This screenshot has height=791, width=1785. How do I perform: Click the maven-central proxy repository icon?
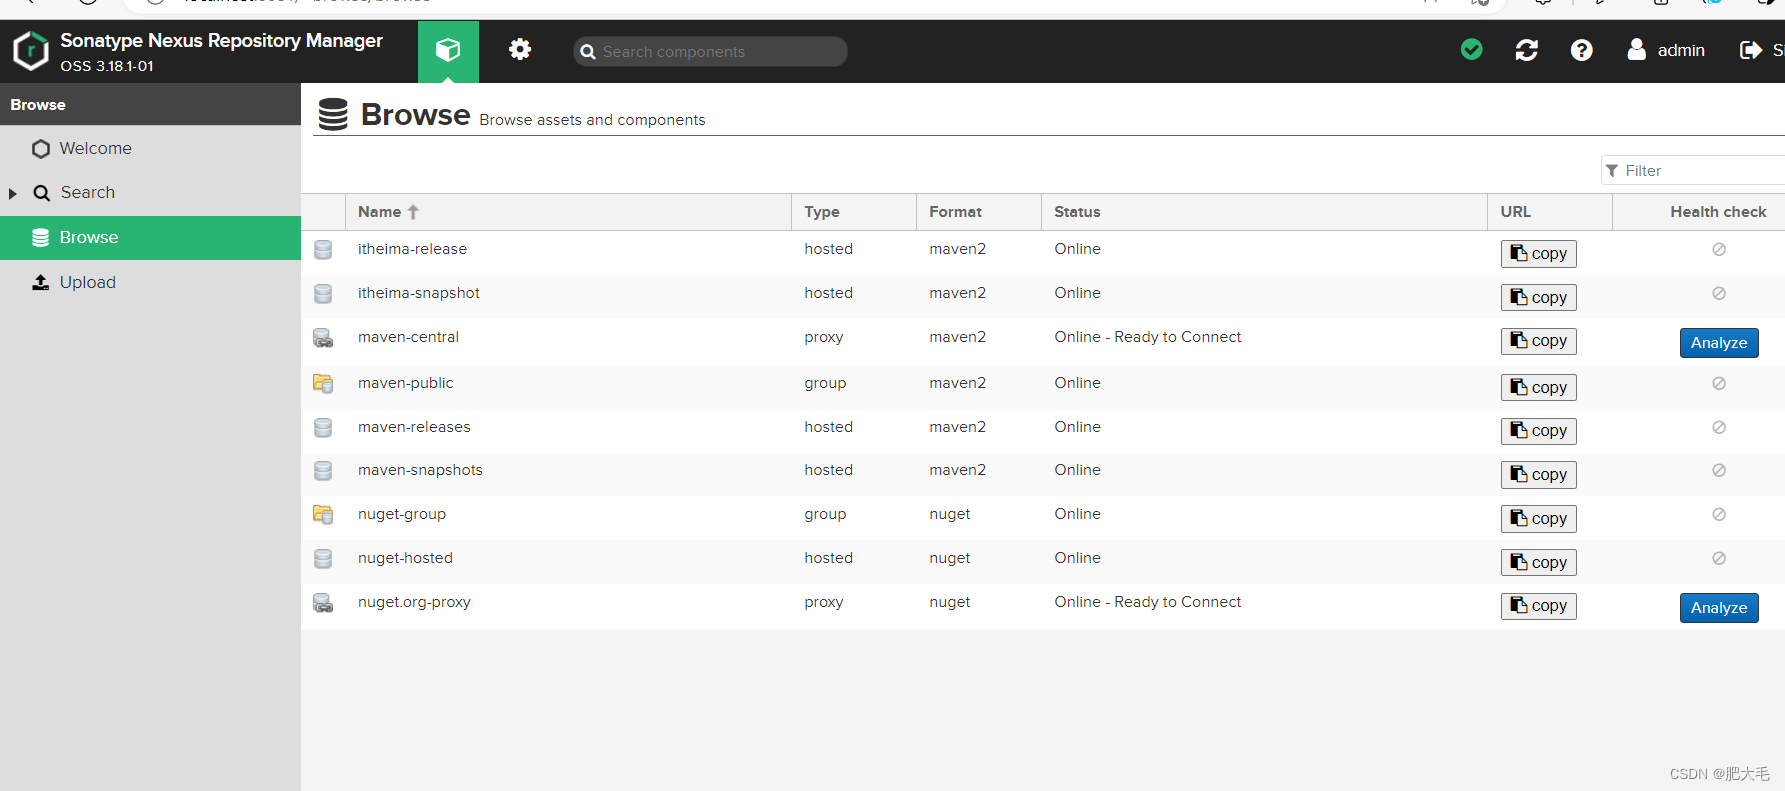tap(323, 338)
